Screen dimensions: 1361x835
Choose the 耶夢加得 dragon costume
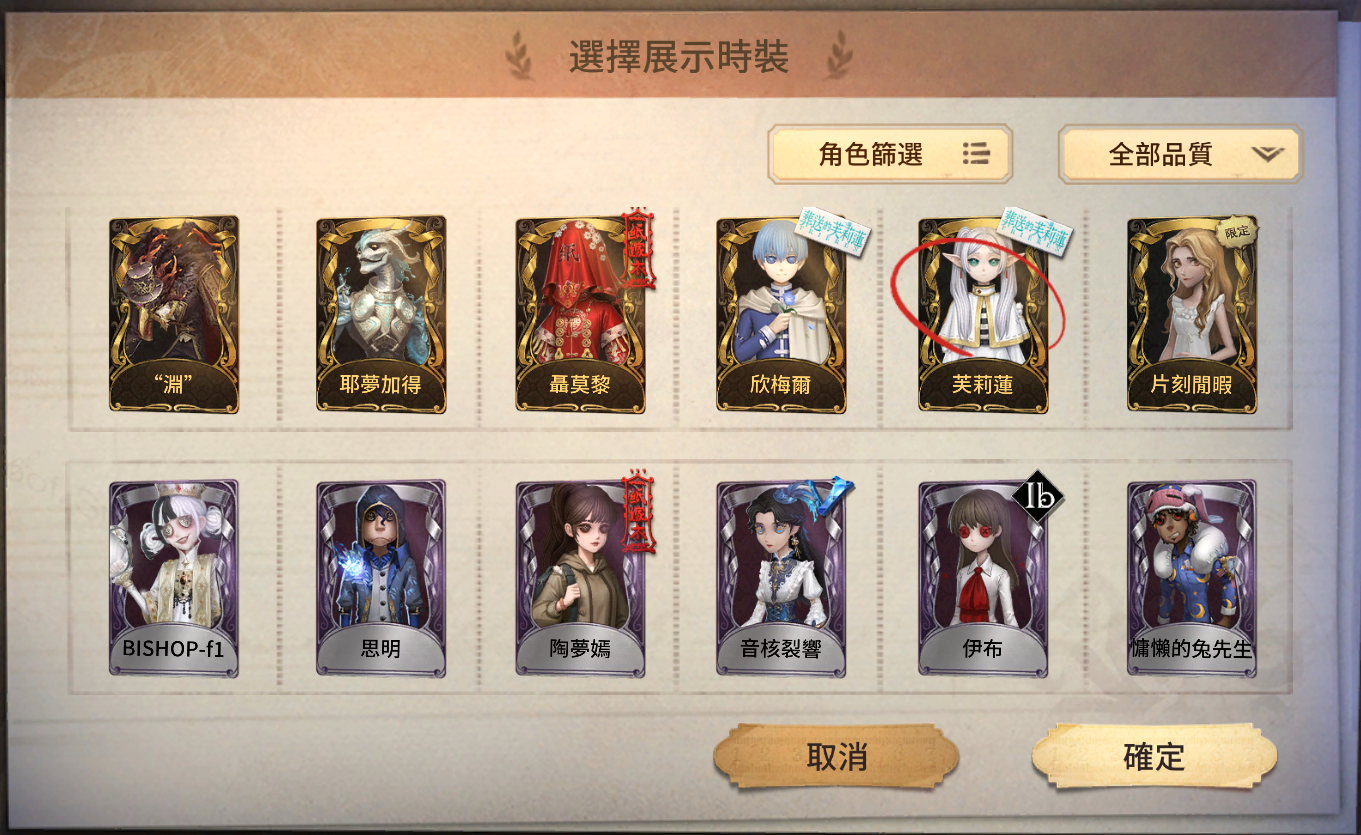click(x=381, y=315)
